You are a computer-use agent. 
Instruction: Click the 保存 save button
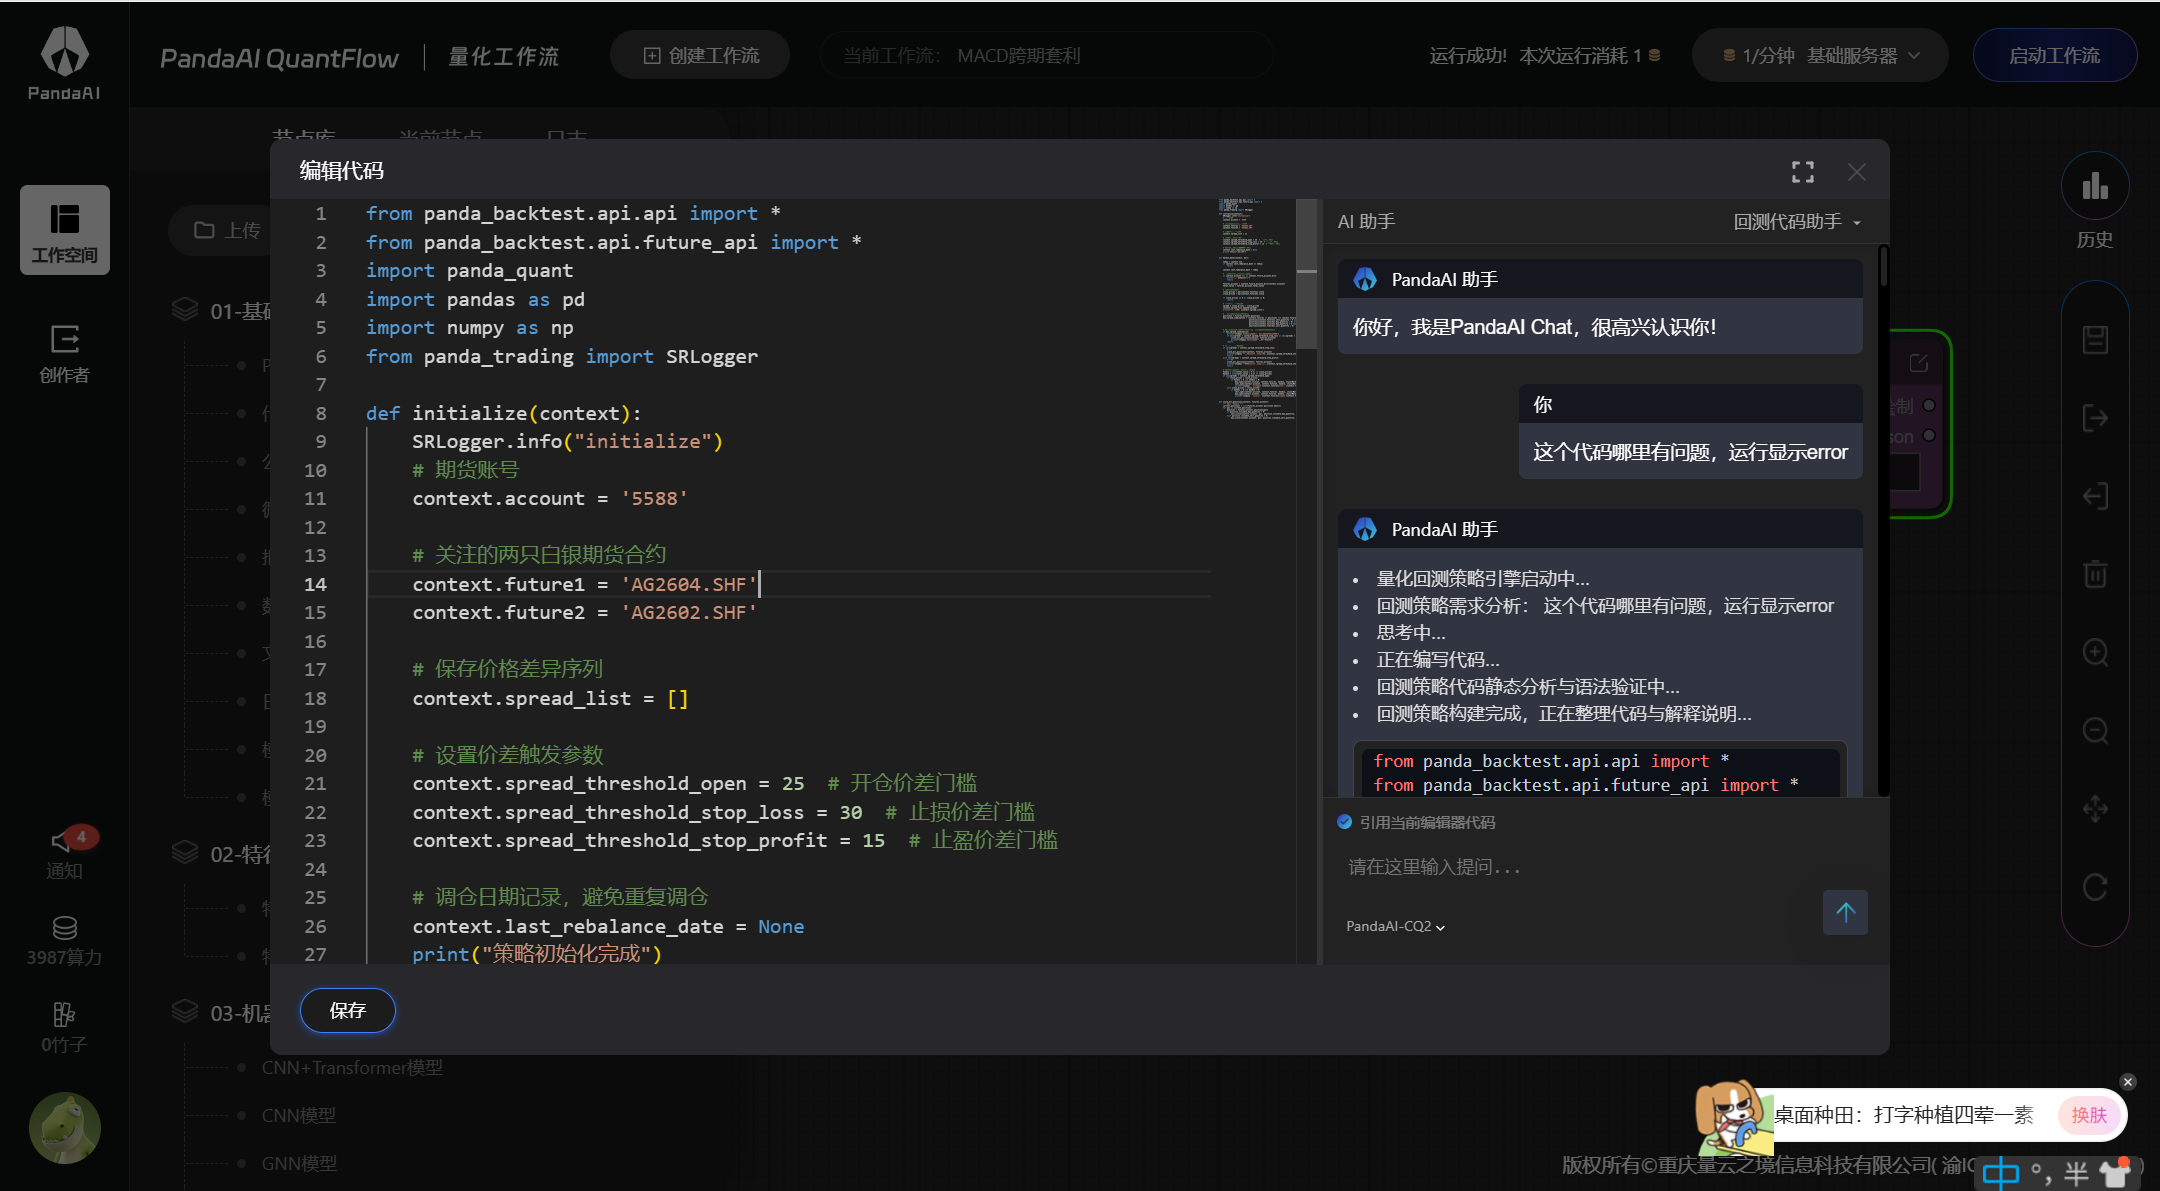348,1010
